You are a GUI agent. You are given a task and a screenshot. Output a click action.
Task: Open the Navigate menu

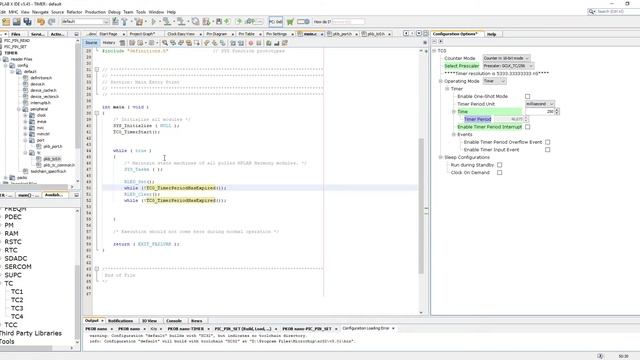40,12
